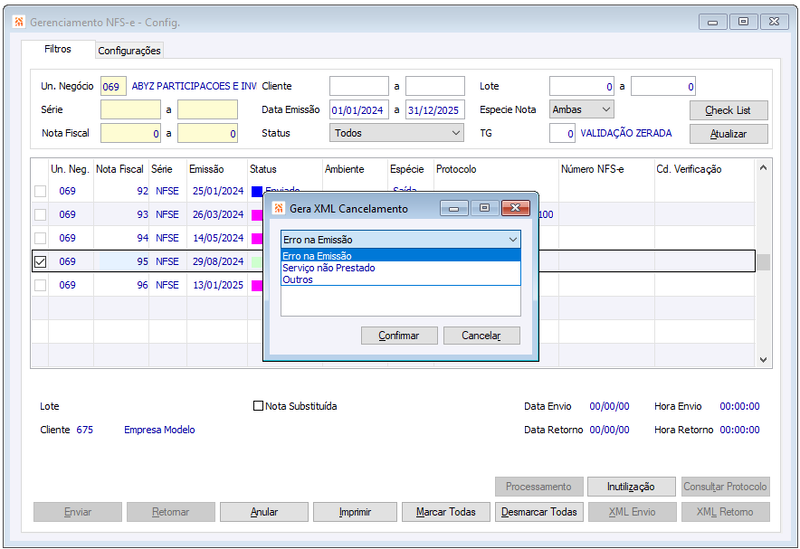Click the grid scrollbar up arrow
Screen dimensions: 800x549
pyautogui.click(x=763, y=167)
